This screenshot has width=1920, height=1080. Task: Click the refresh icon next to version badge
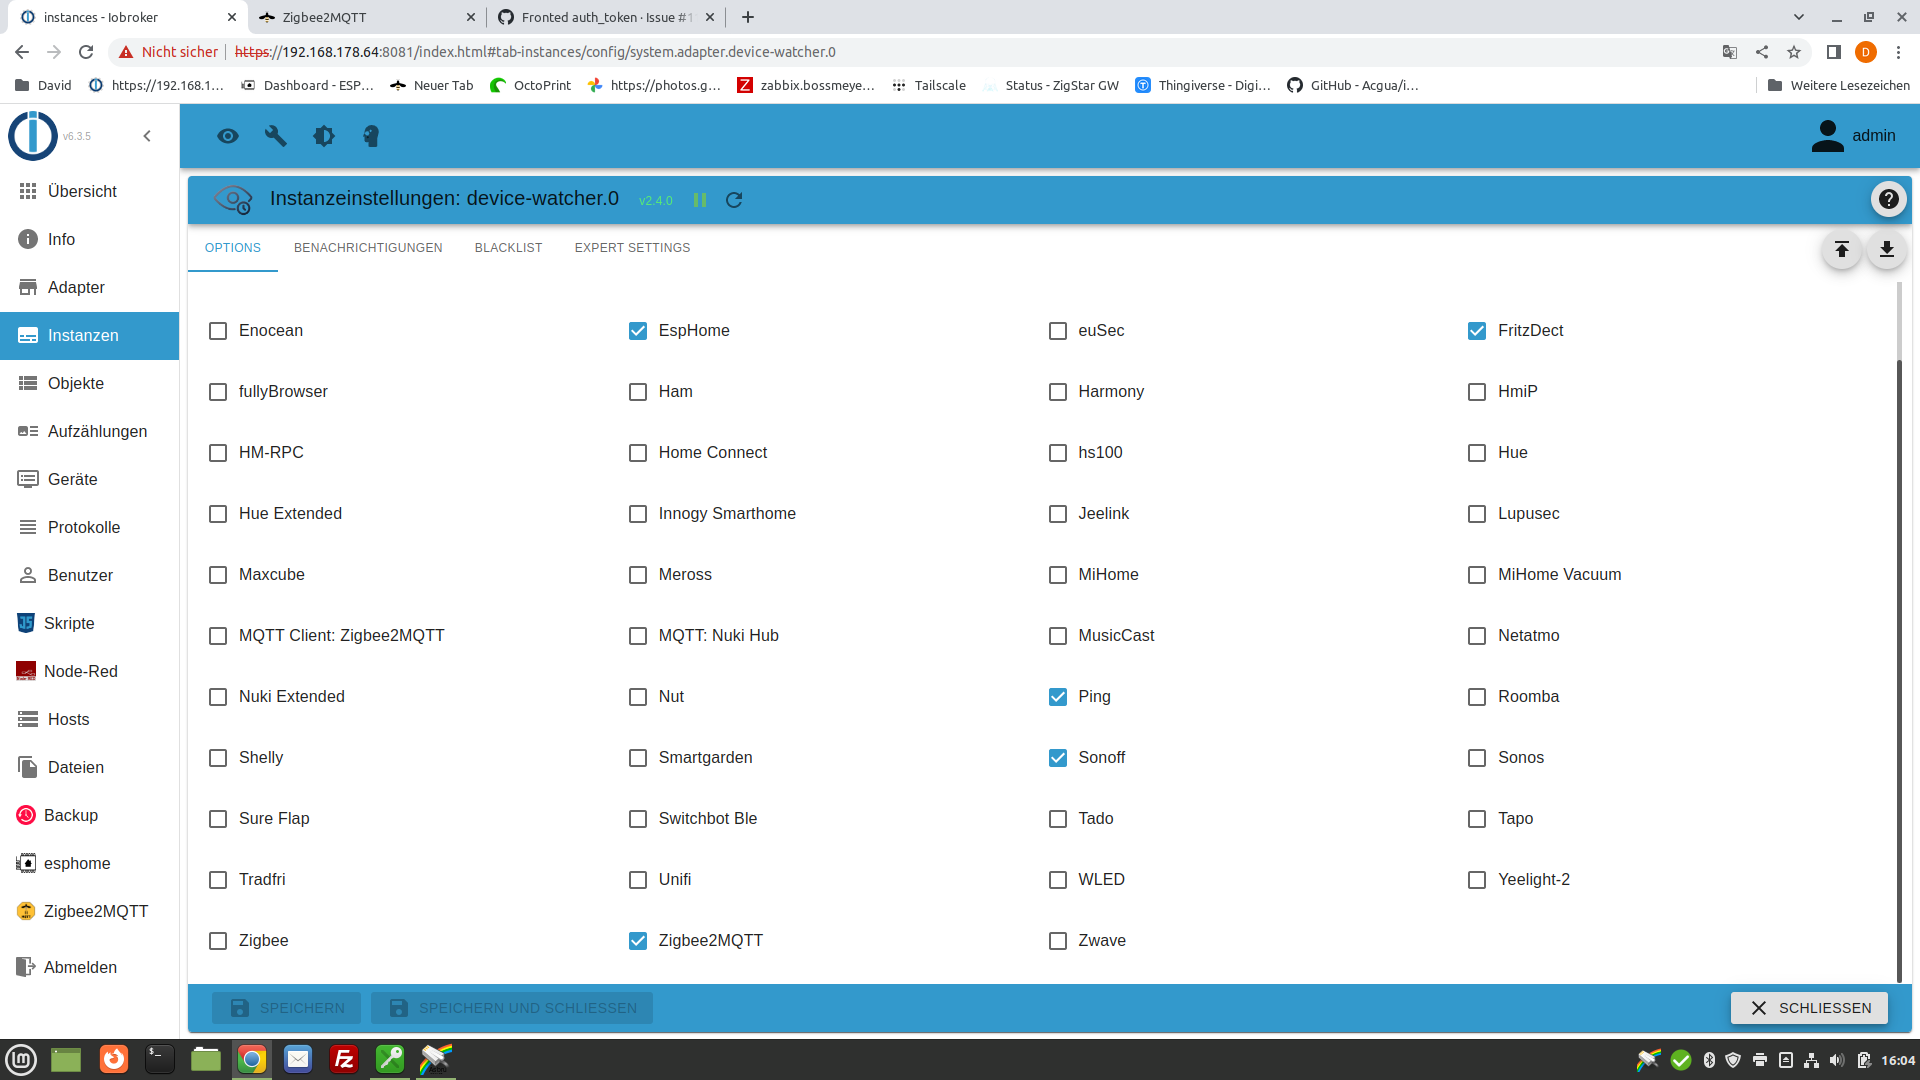pyautogui.click(x=735, y=199)
